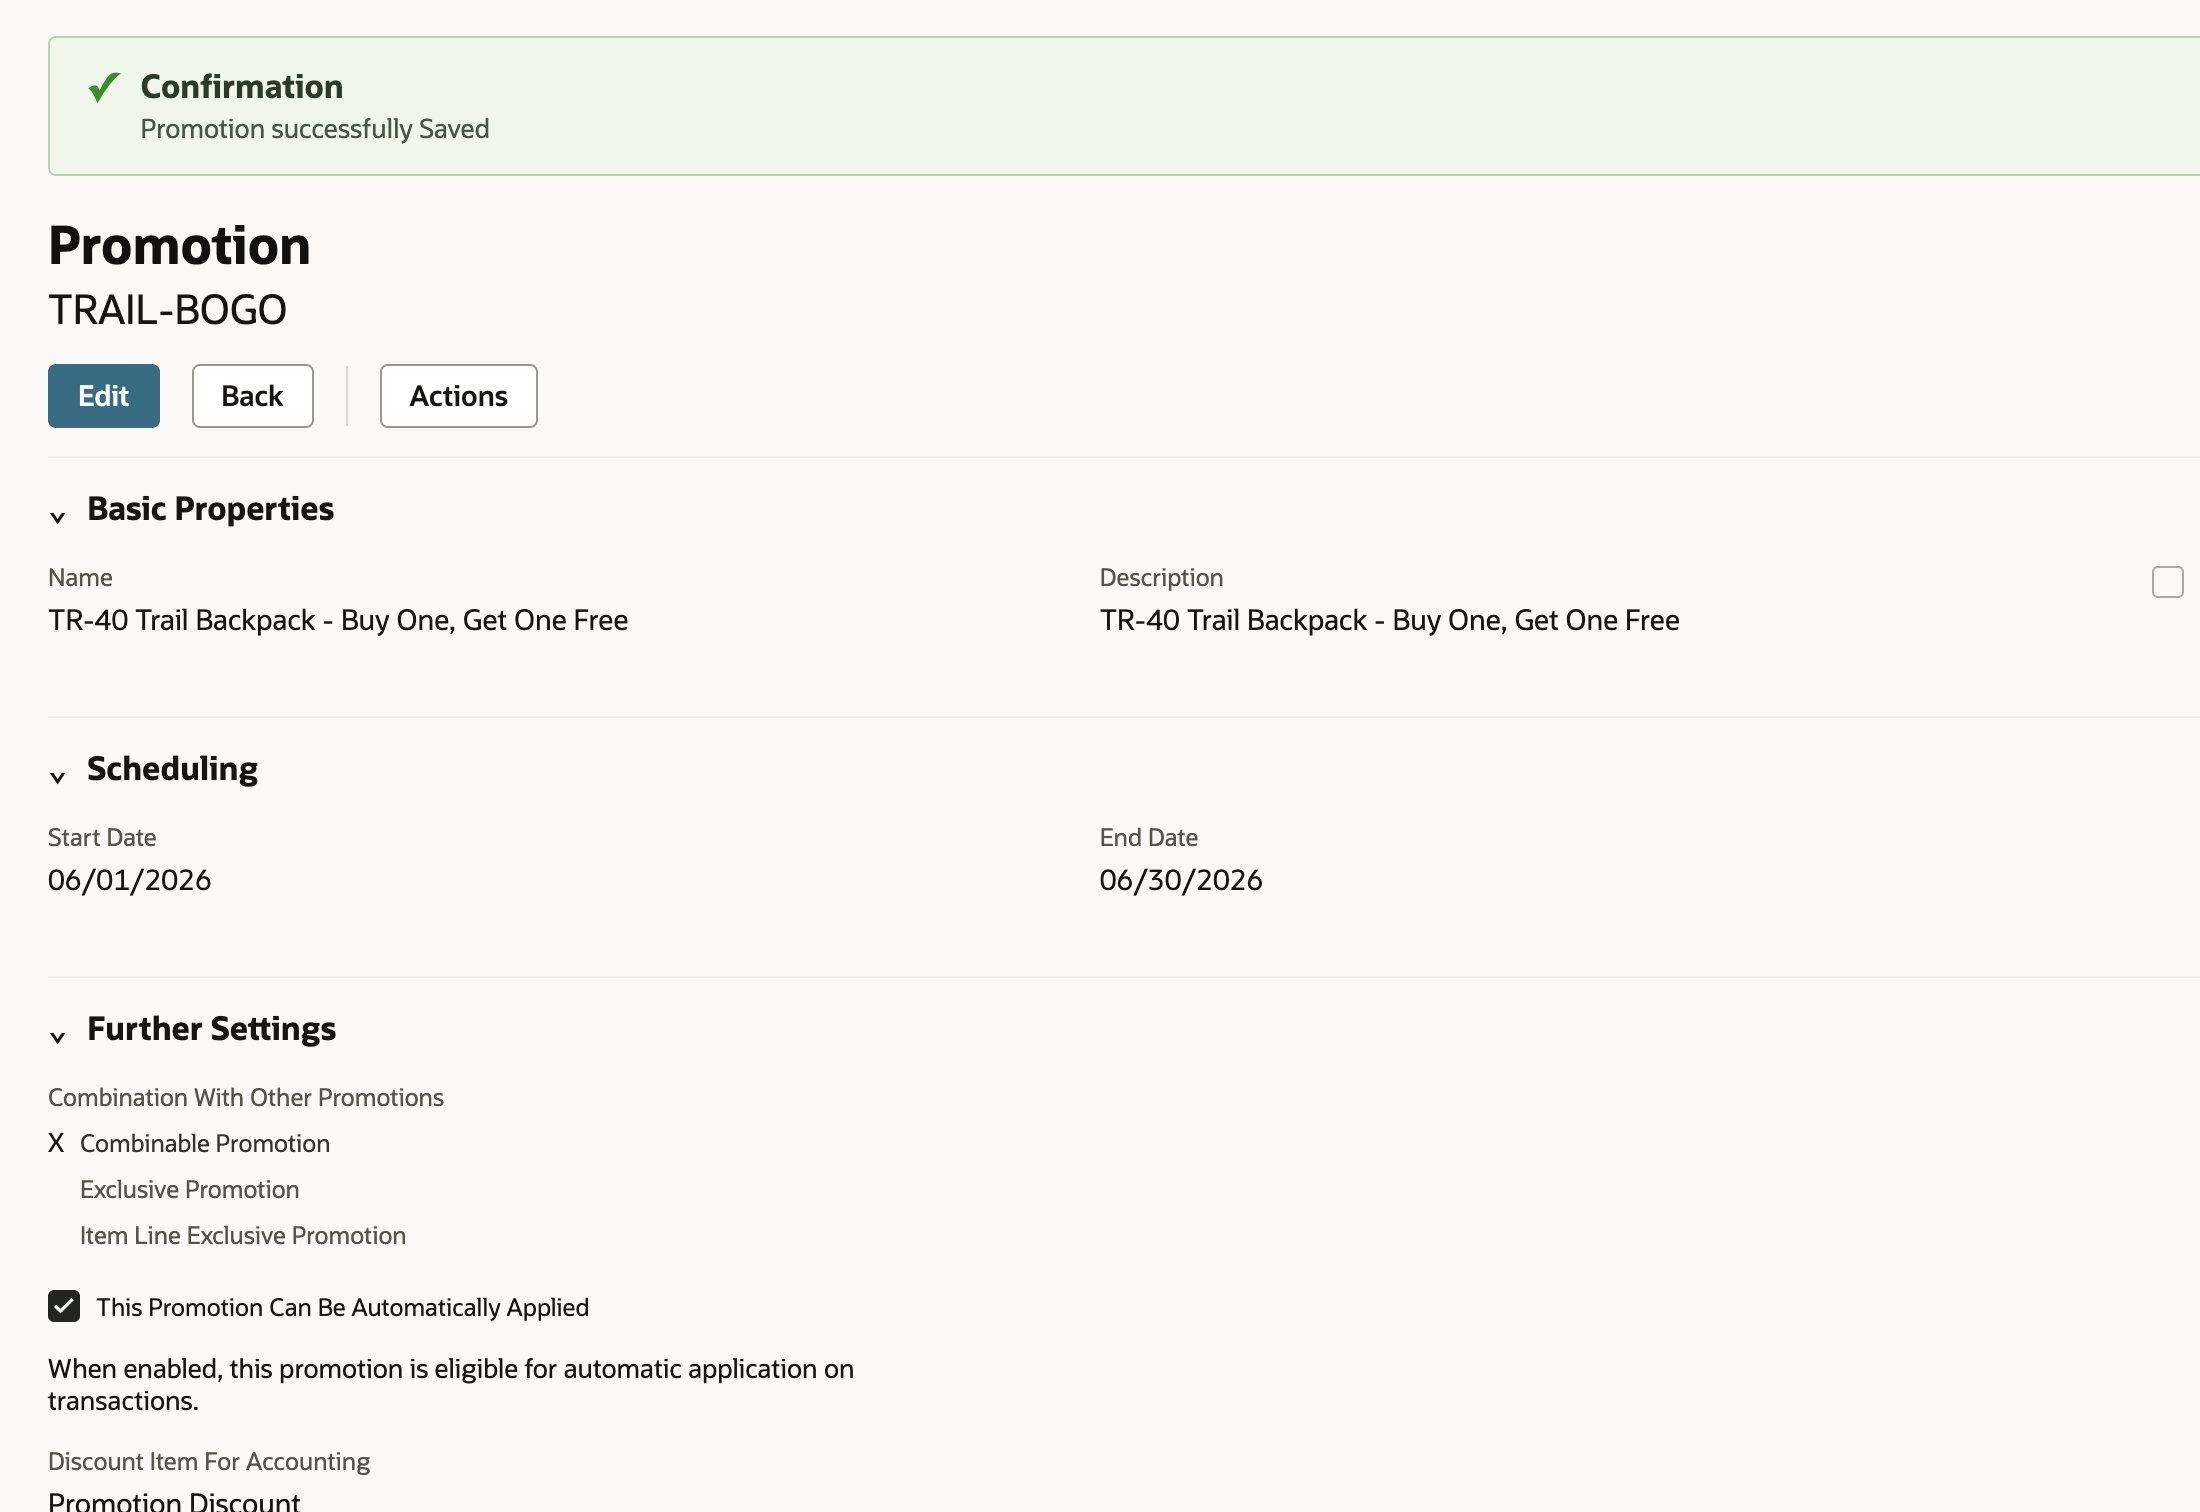Click the Promotion Discount accounting item
The image size is (2200, 1512).
[x=174, y=1501]
